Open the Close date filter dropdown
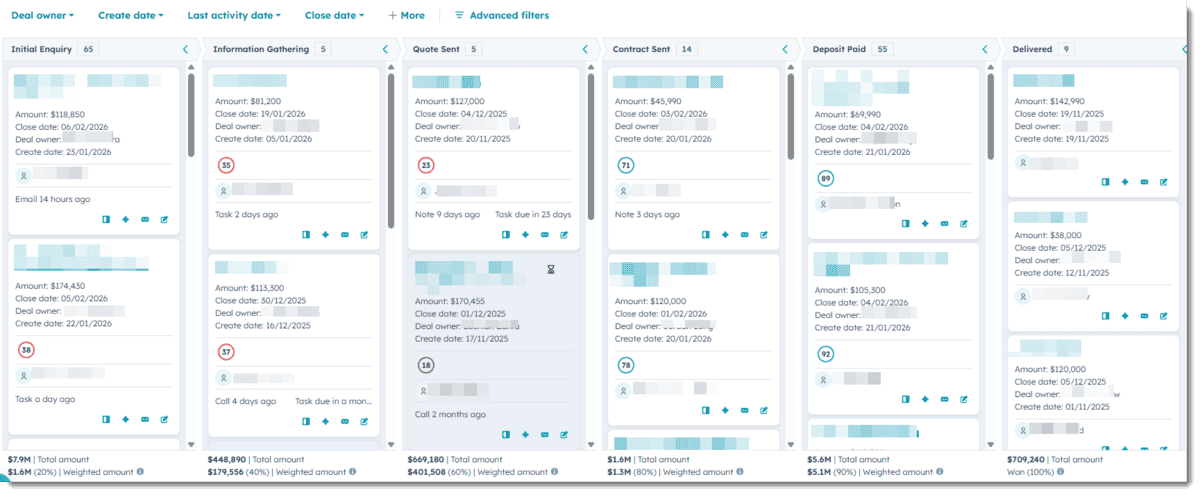Screen dimensions: 1200x495 pyautogui.click(x=334, y=16)
